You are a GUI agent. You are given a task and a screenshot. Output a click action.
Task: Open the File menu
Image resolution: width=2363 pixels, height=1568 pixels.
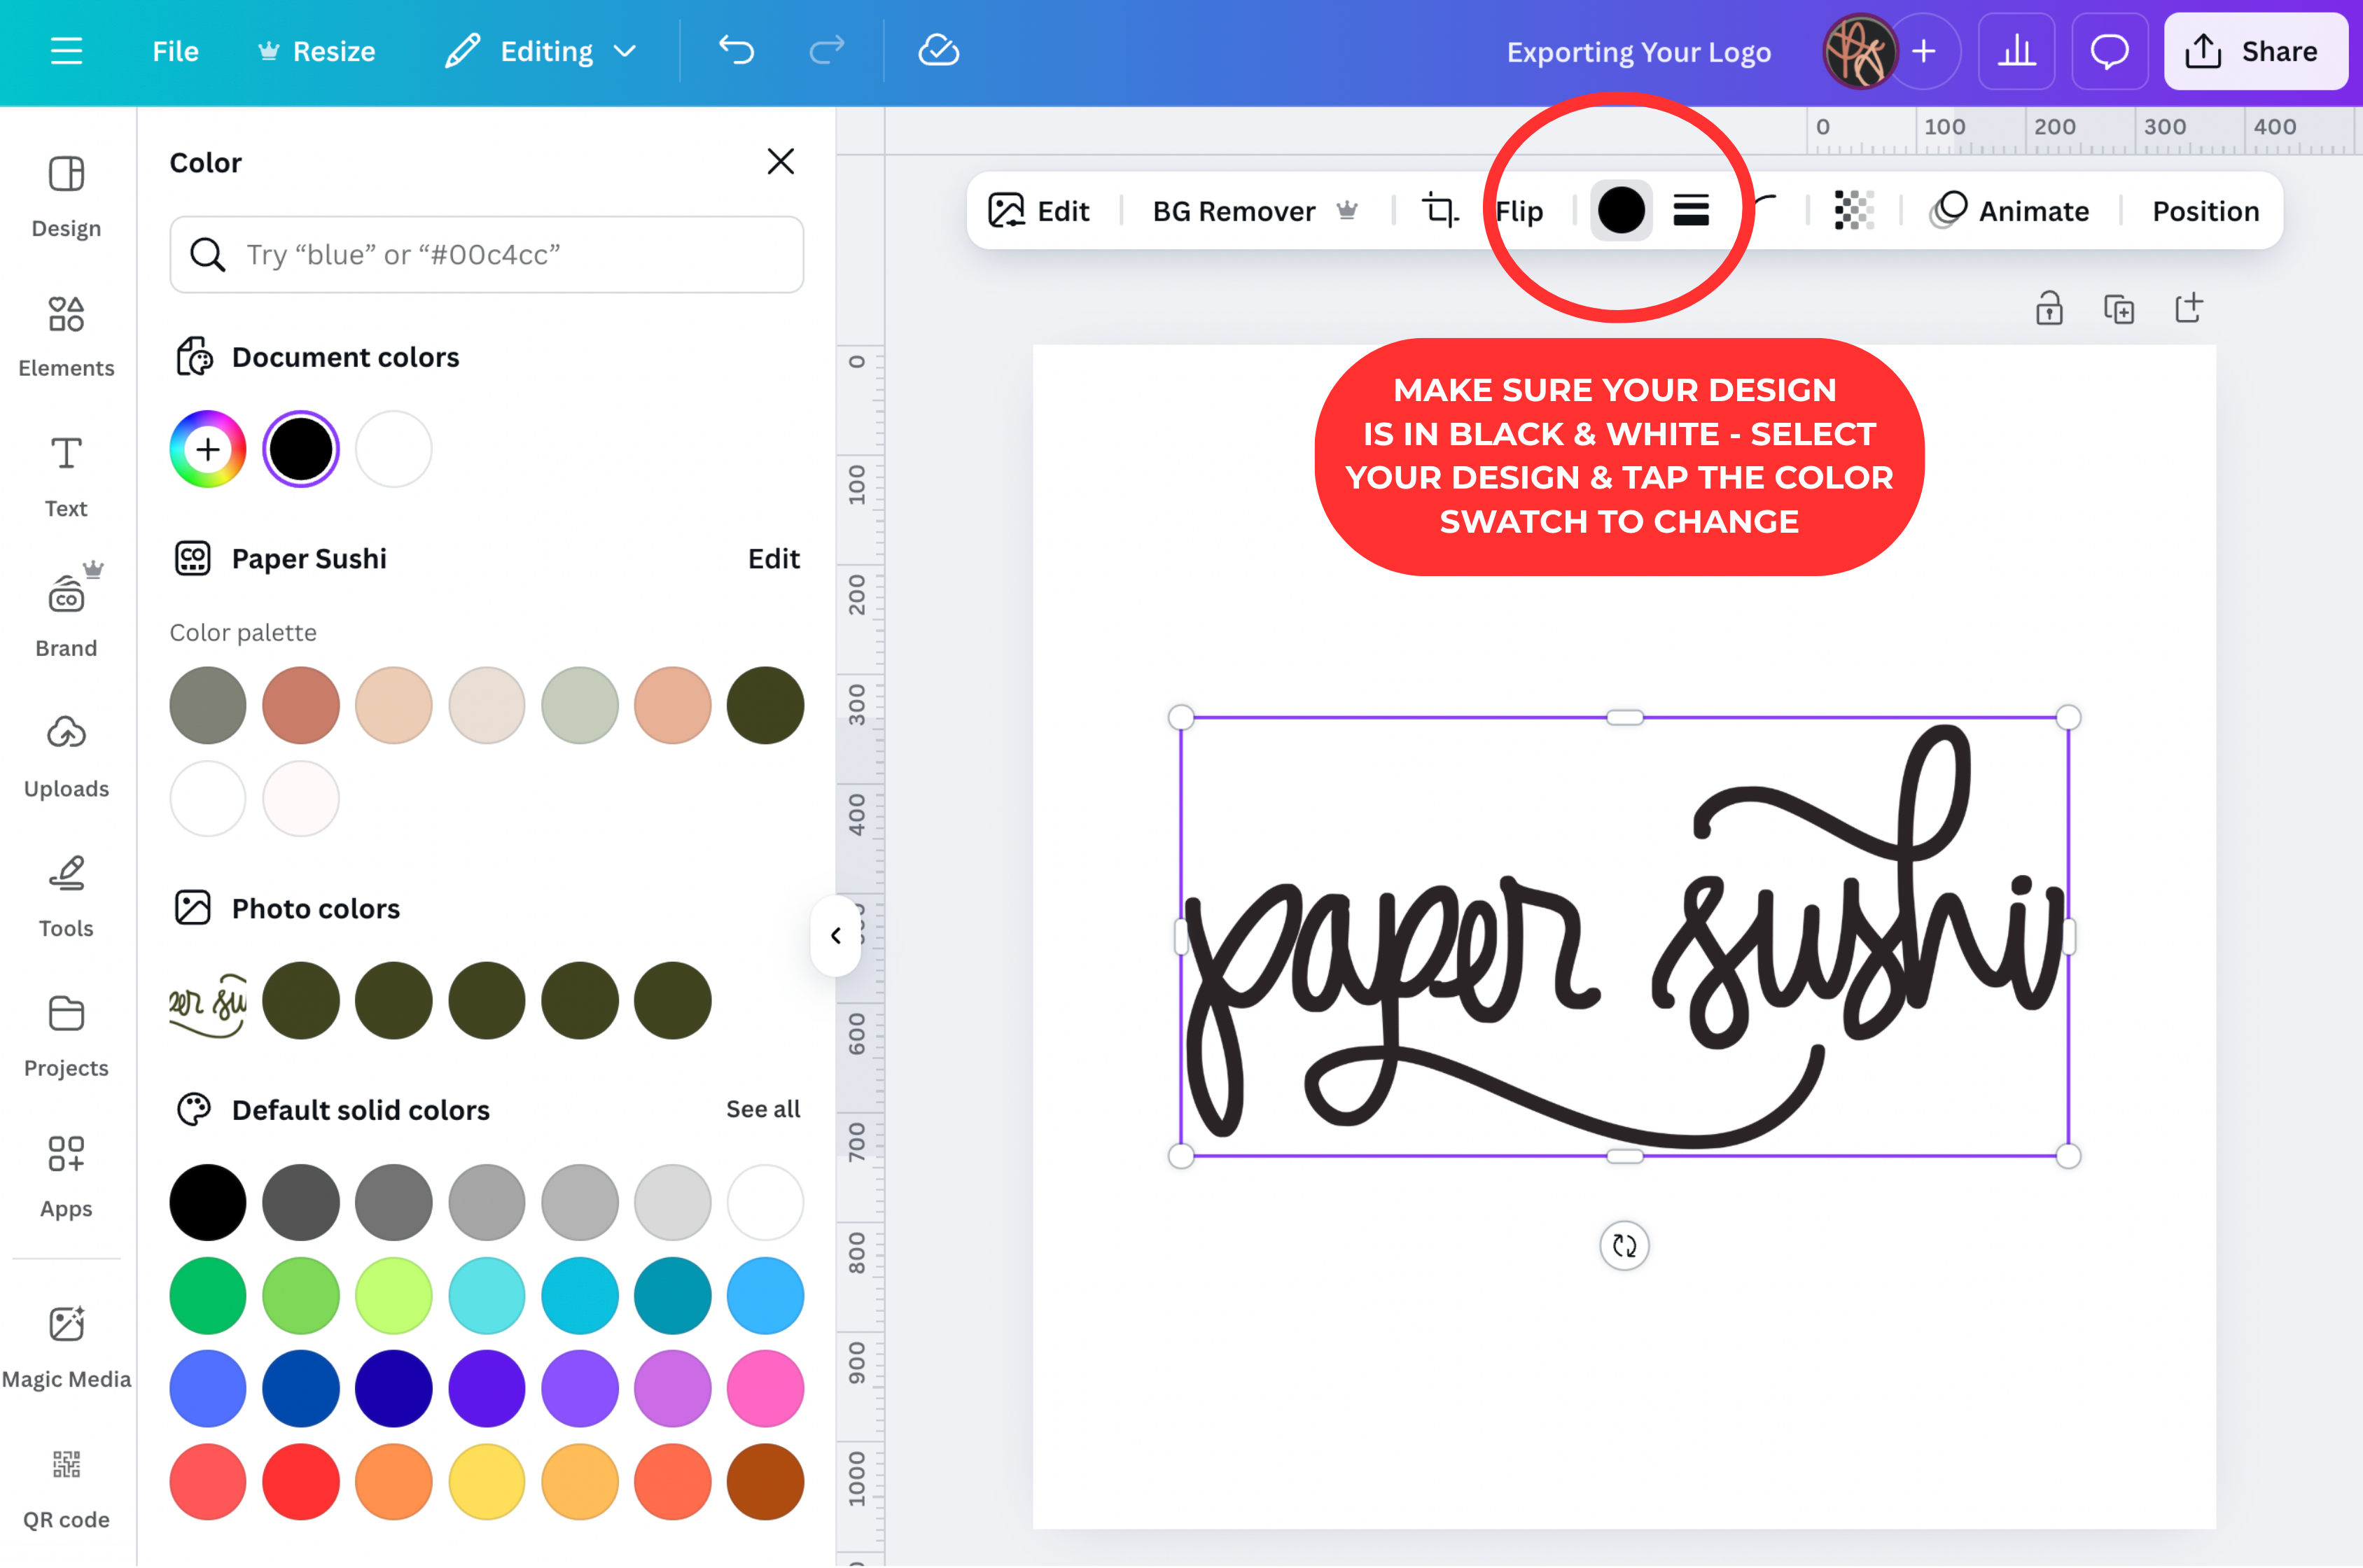coord(175,51)
